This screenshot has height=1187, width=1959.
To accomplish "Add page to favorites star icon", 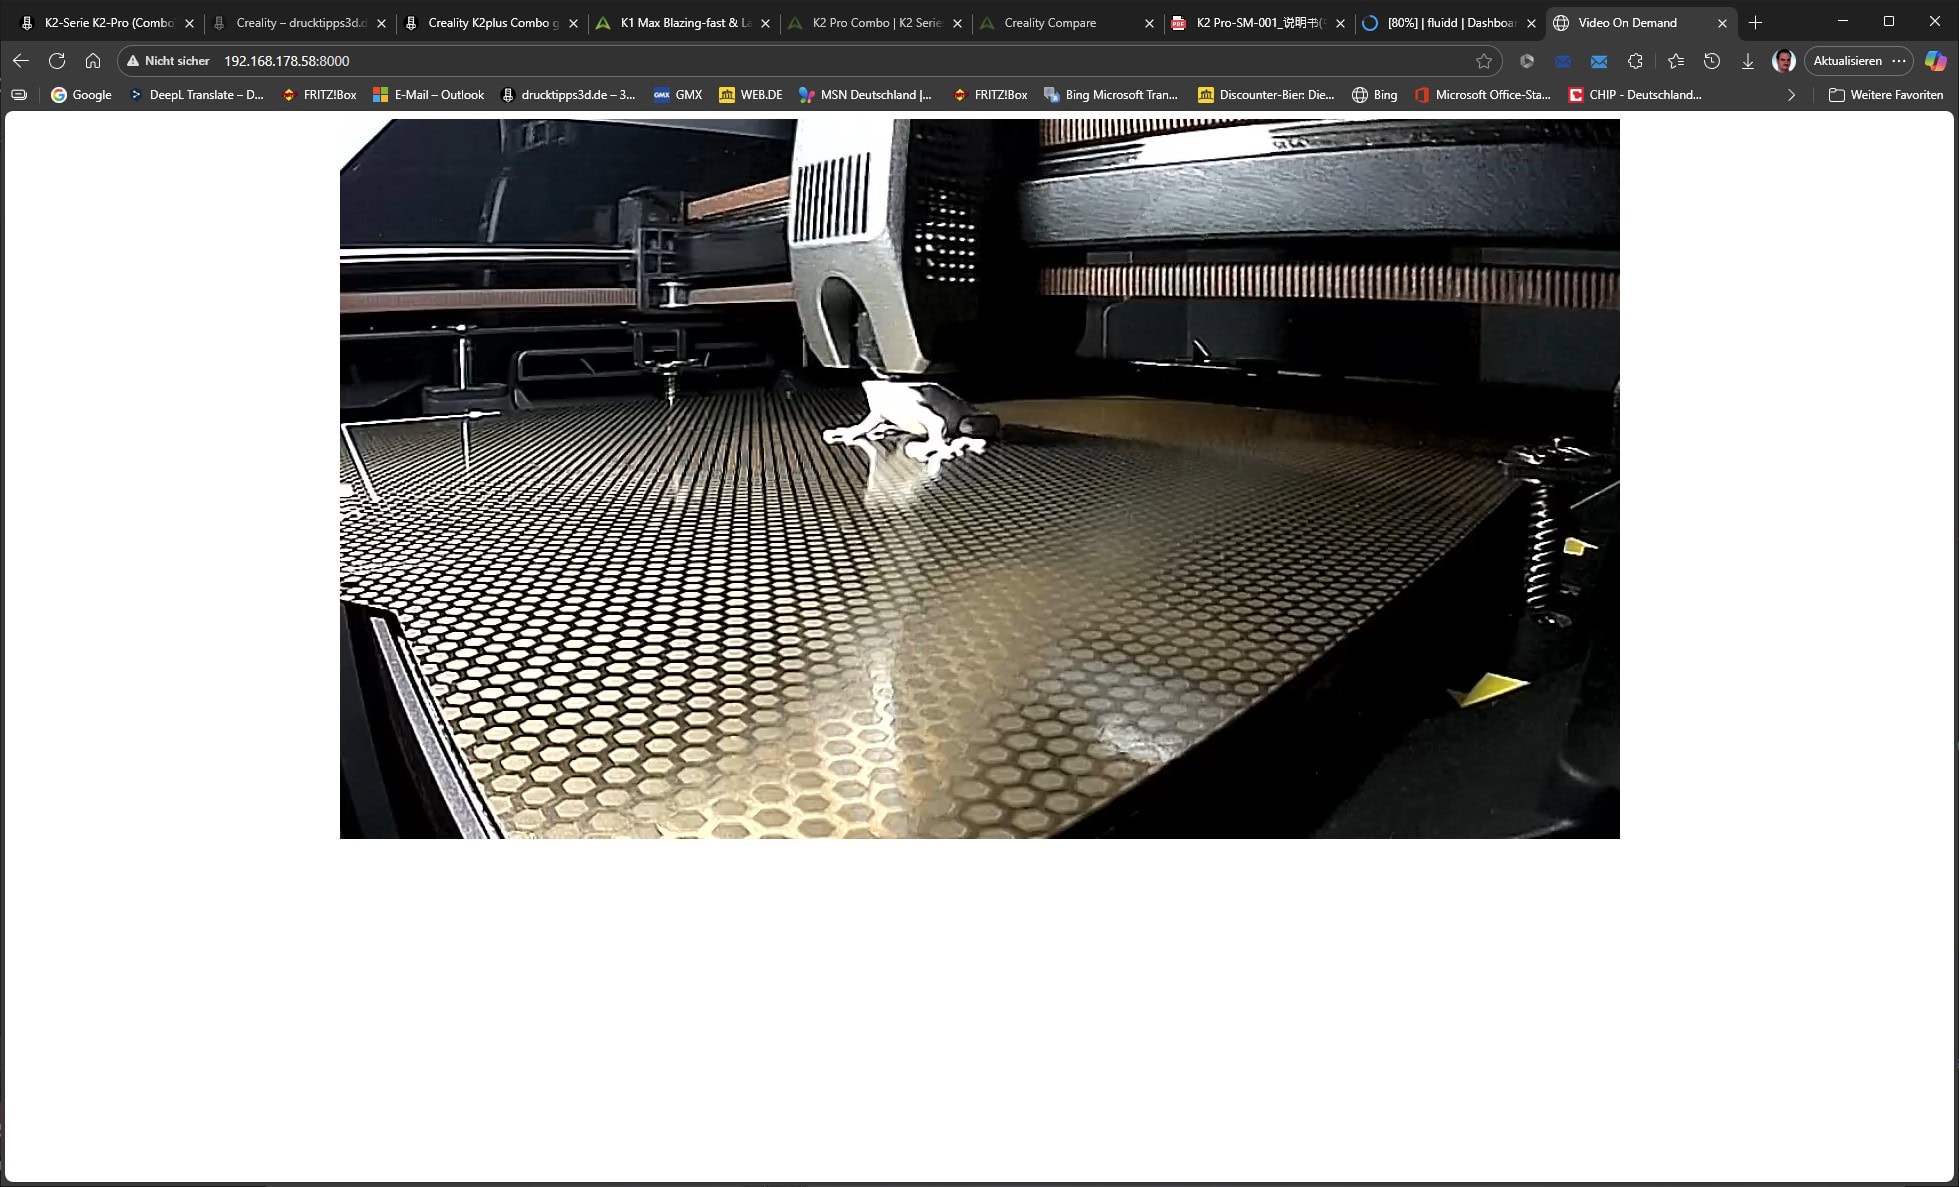I will (1484, 61).
